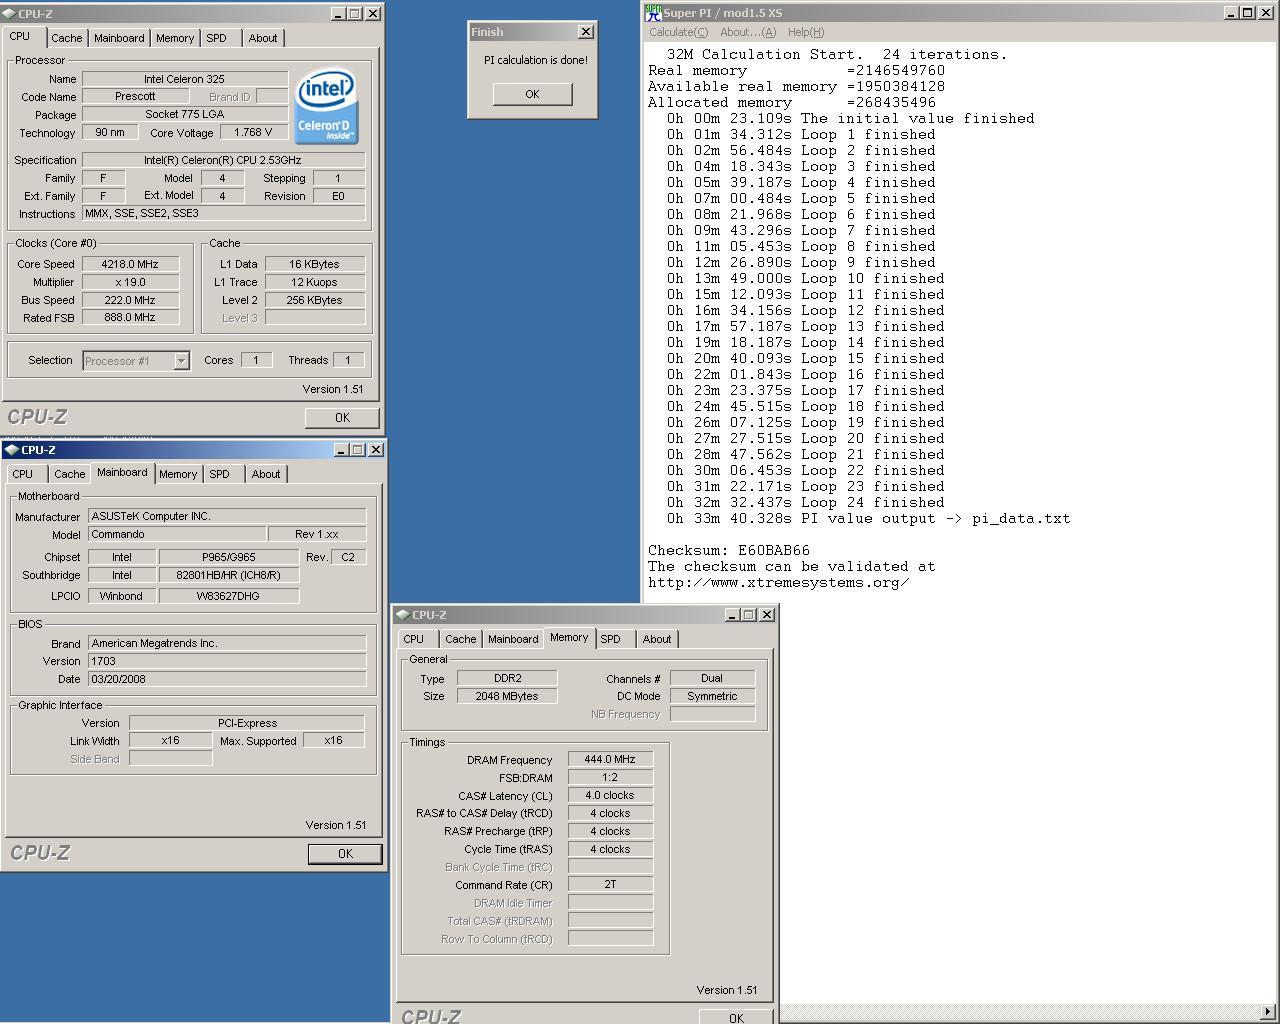Click the PI value output pi_data.txt line
Screen dimensions: 1280x1024
869,518
